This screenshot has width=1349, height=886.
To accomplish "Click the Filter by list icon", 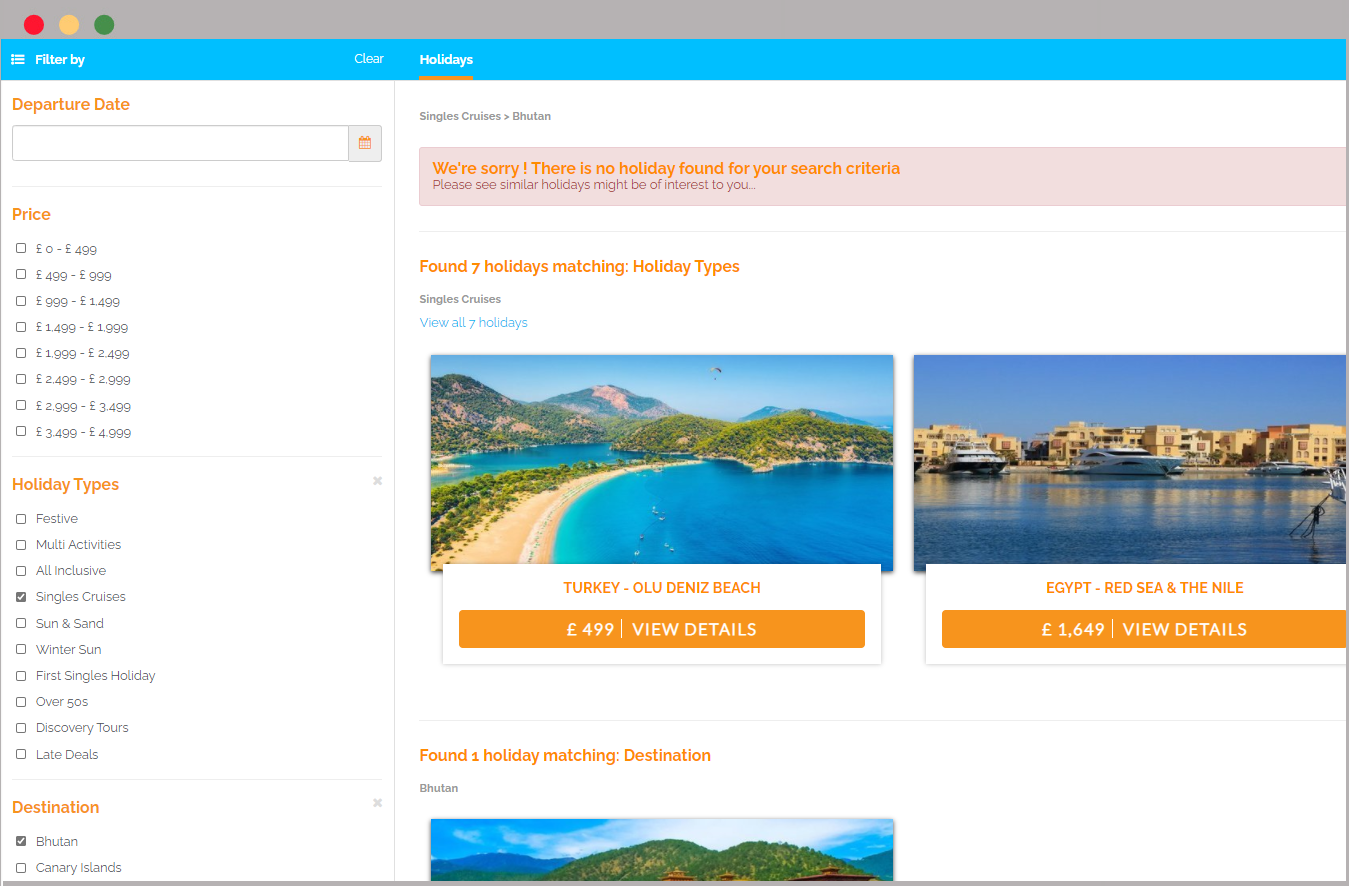I will (18, 60).
